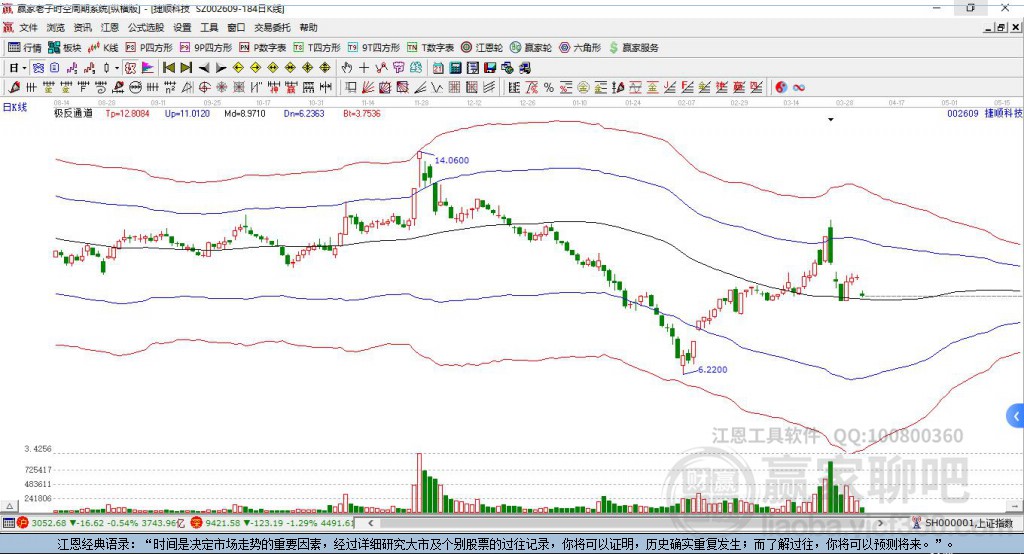1024x554 pixels.
Task: Open the P四方形 tool
Action: click(x=149, y=48)
